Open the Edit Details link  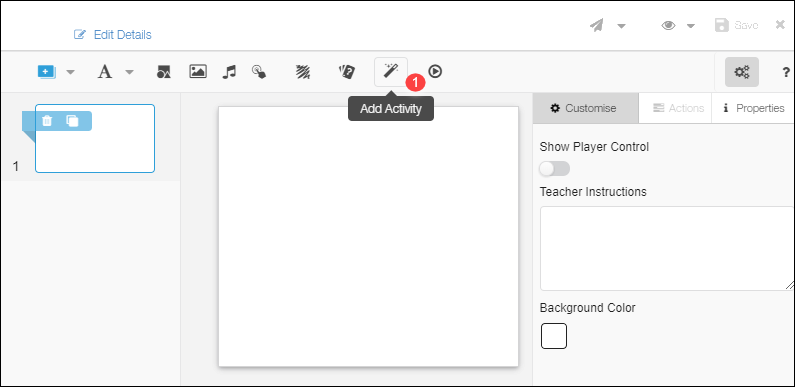tap(113, 34)
